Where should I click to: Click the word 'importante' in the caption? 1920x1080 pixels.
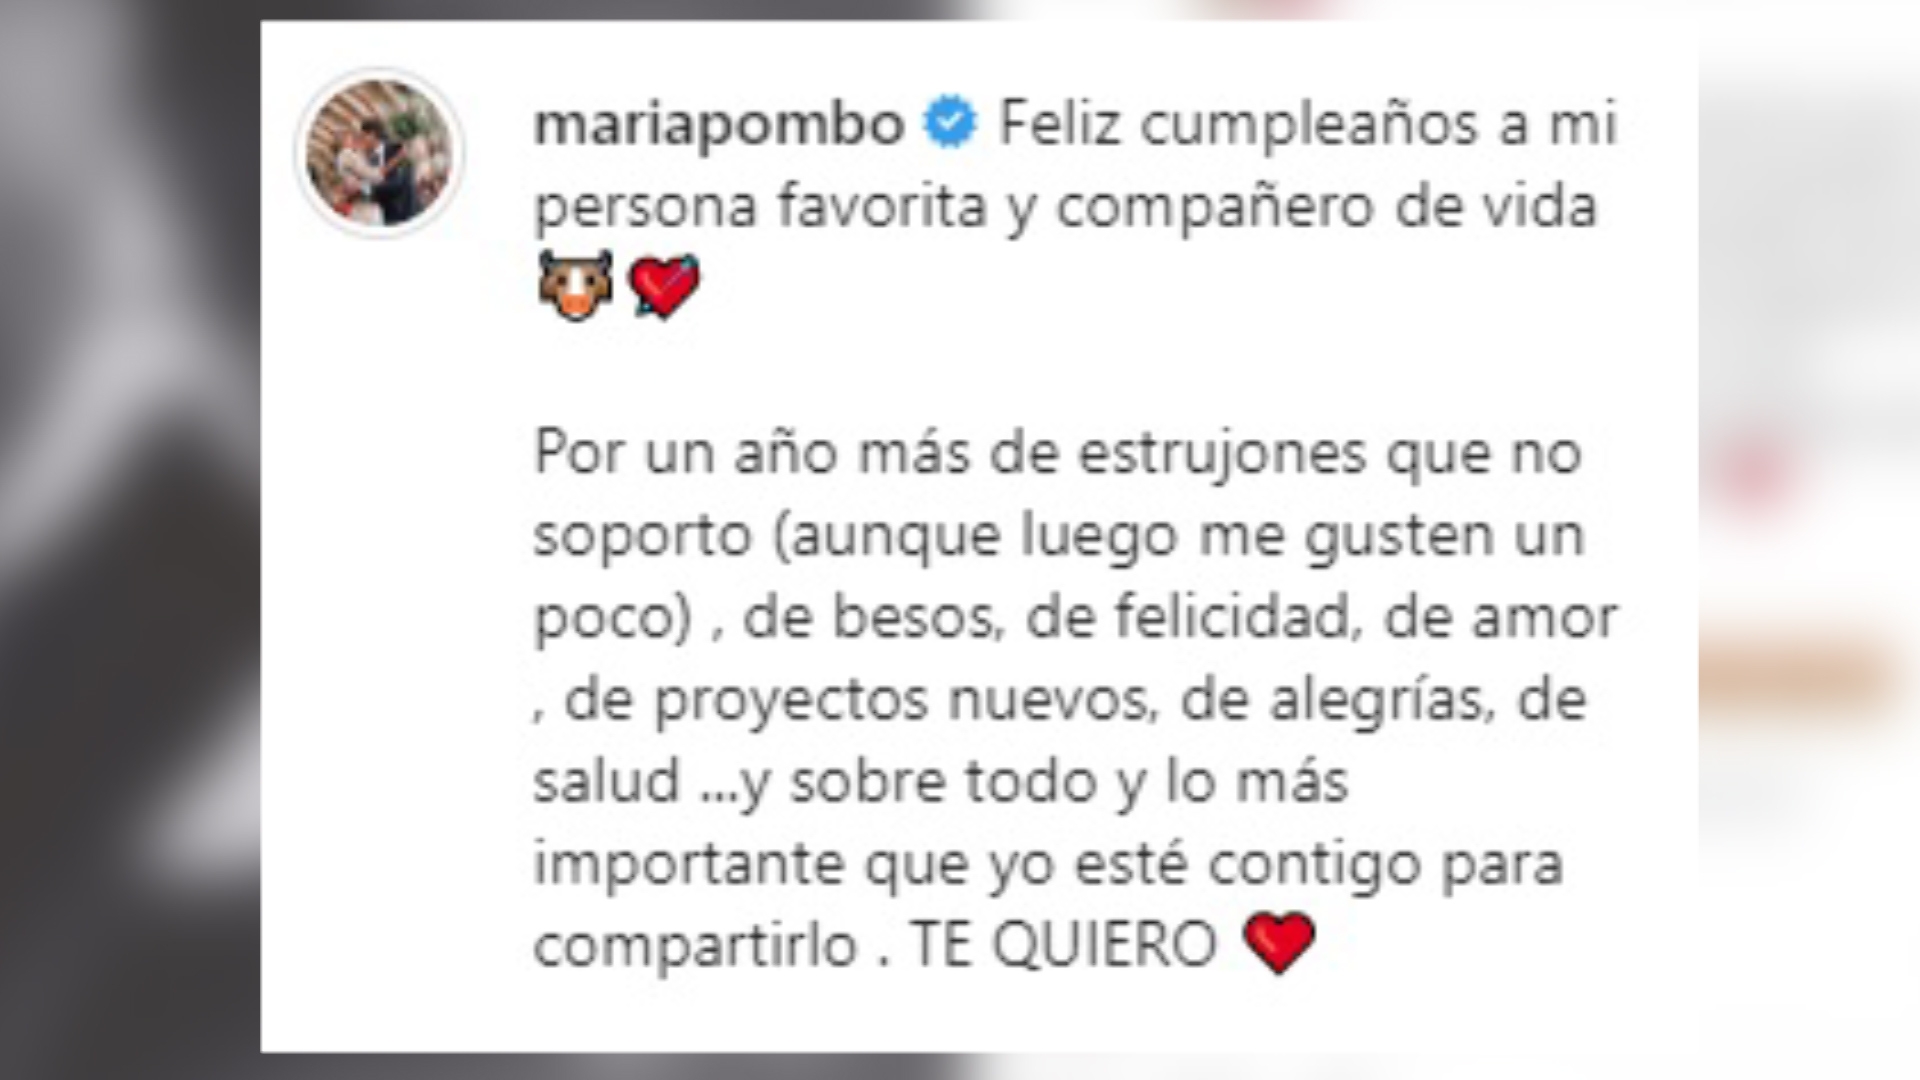tap(689, 863)
